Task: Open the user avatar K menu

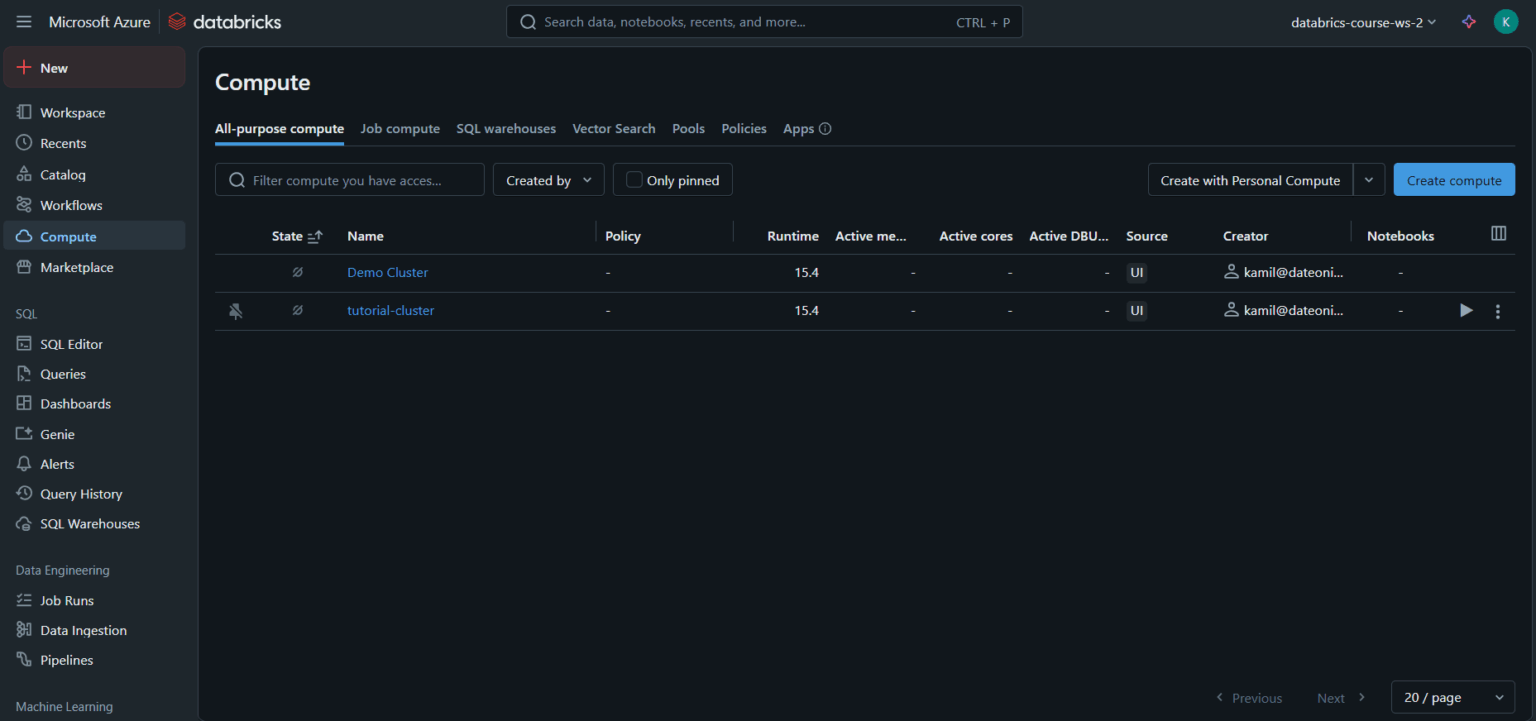Action: [1505, 22]
